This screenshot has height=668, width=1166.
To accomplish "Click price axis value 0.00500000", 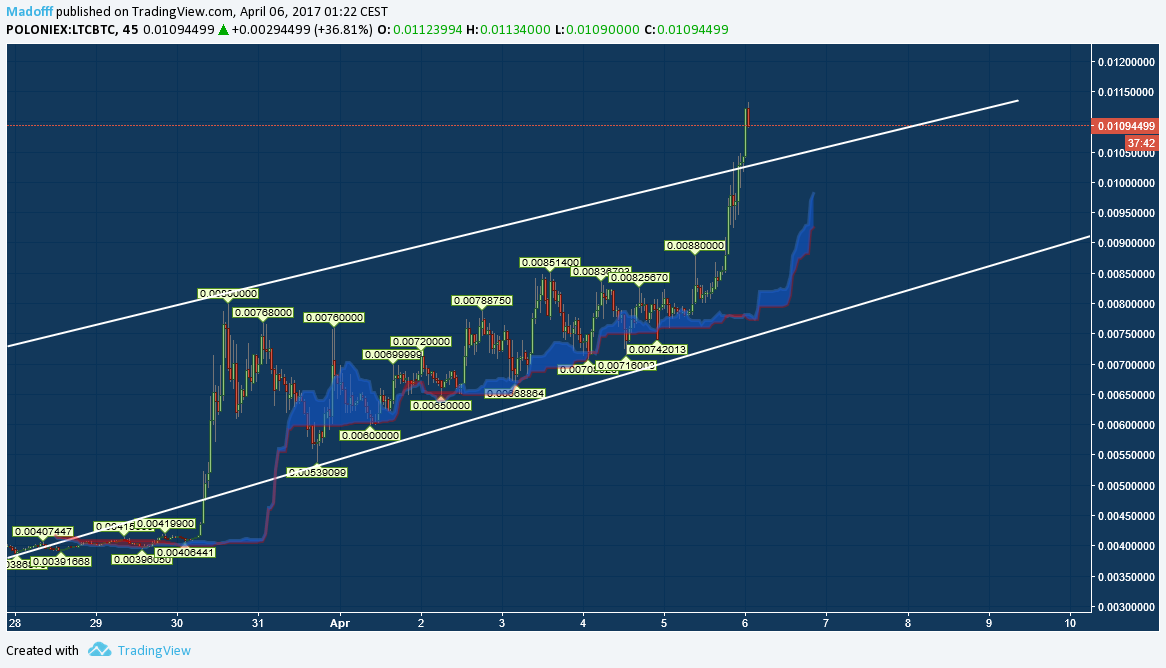I will coord(1127,486).
